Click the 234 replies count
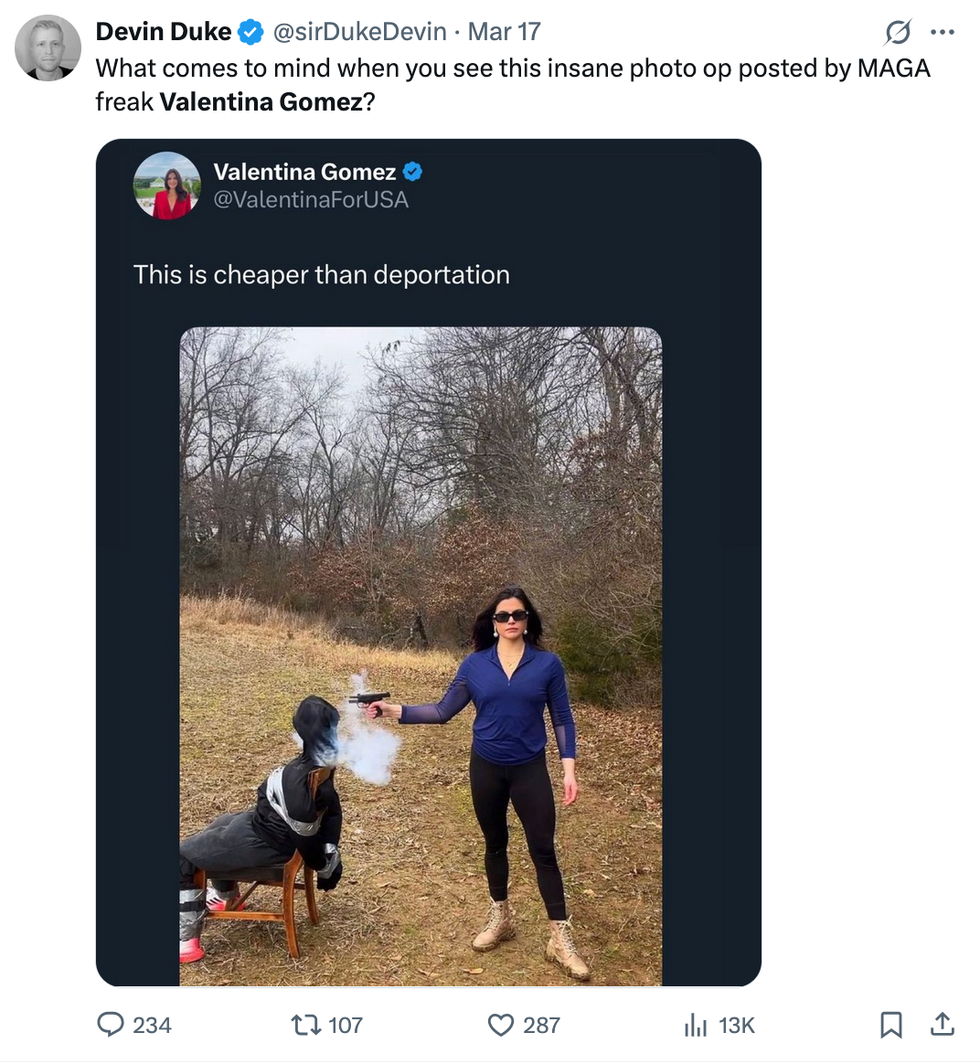Image resolution: width=980 pixels, height=1064 pixels. tap(152, 1025)
